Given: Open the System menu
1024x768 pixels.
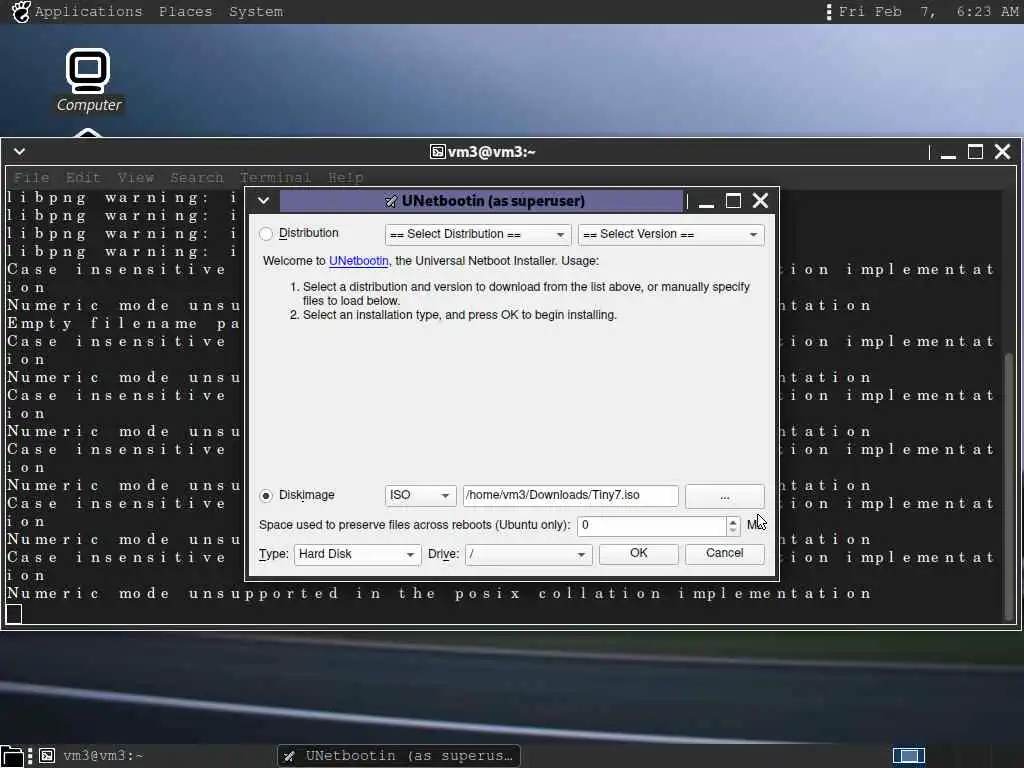Looking at the screenshot, I should [x=256, y=12].
